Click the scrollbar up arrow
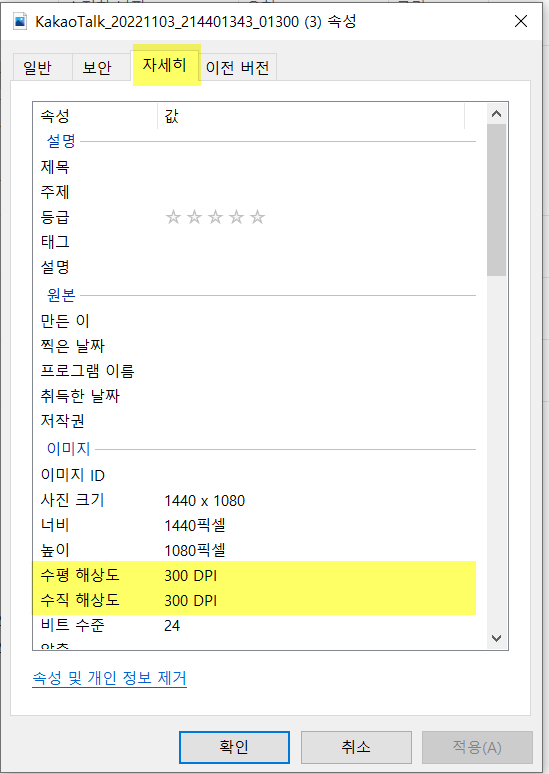Viewport: 549px width, 774px height. coord(497,114)
